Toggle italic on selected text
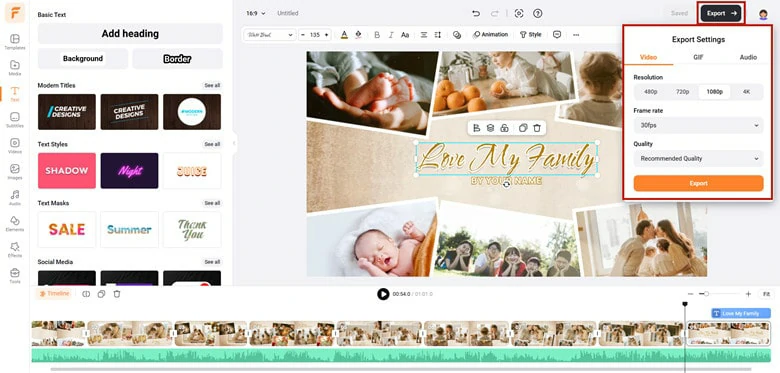The image size is (780, 373). 390,35
